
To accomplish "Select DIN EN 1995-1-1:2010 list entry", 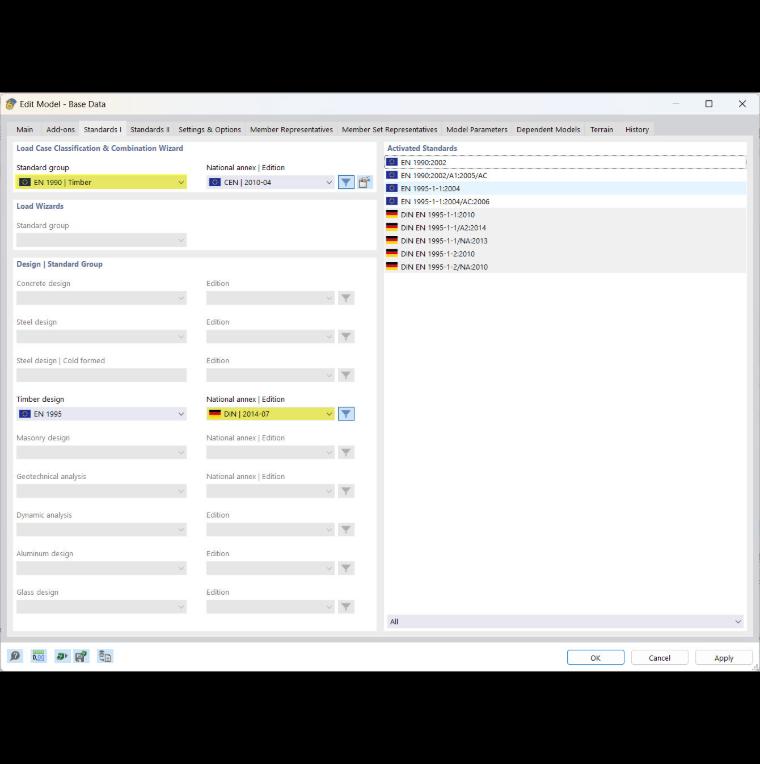I will (x=565, y=214).
